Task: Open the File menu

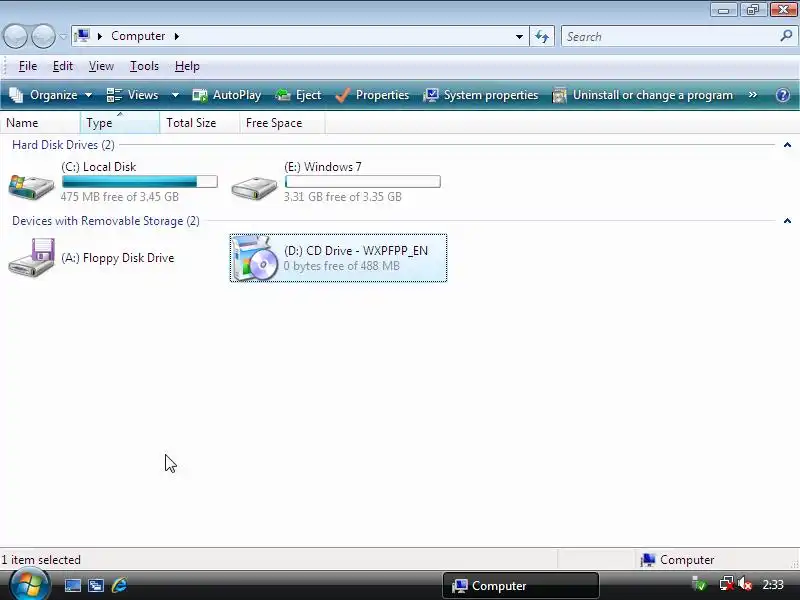Action: [28, 66]
